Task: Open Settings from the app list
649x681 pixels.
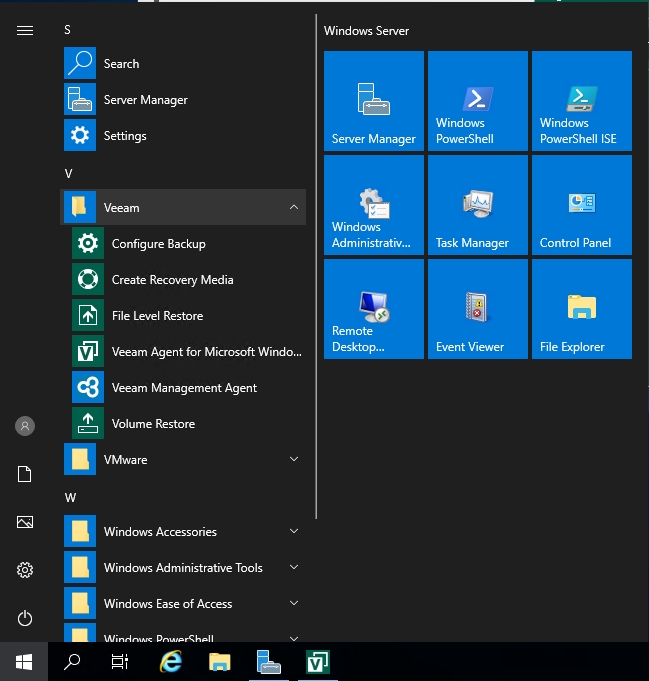Action: (125, 136)
